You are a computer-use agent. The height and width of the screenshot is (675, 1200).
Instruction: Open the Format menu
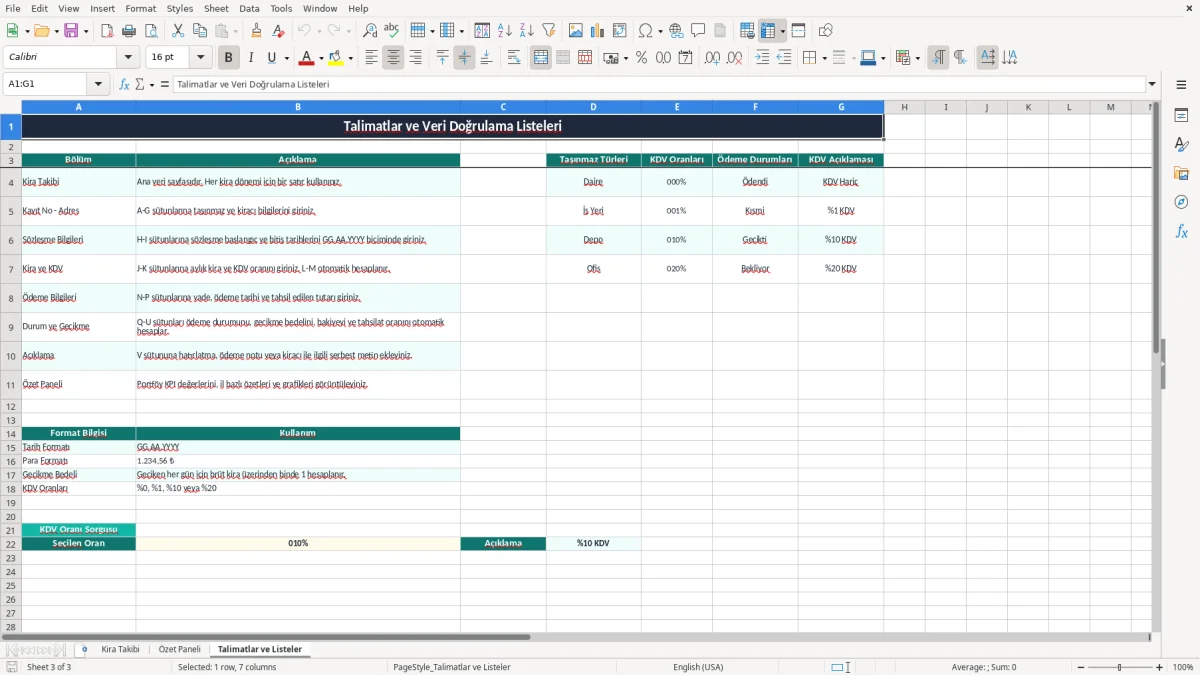(140, 8)
